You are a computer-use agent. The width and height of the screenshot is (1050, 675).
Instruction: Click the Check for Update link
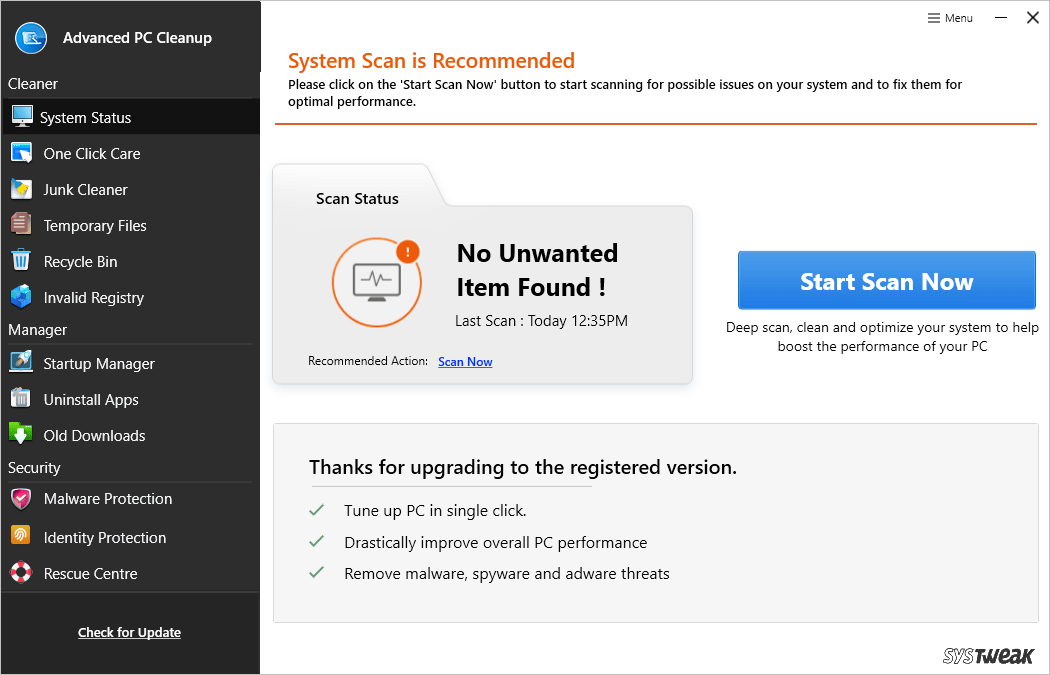[129, 632]
